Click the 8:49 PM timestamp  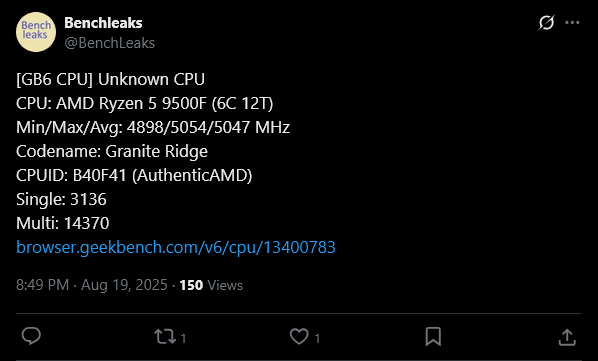pos(42,285)
